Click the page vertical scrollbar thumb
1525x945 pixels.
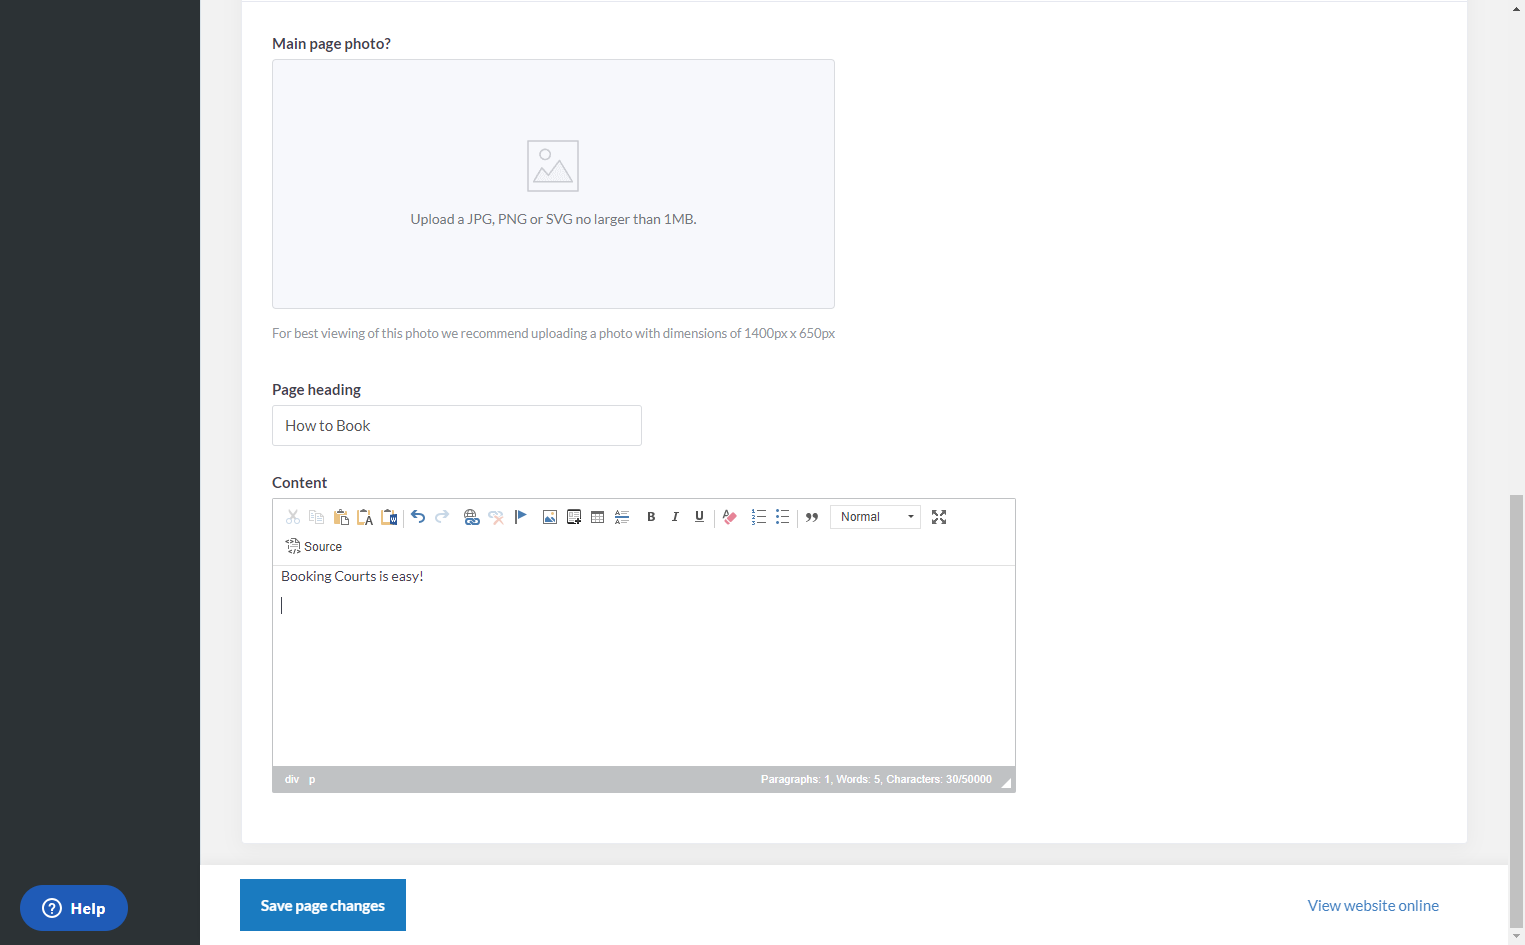(x=1517, y=711)
